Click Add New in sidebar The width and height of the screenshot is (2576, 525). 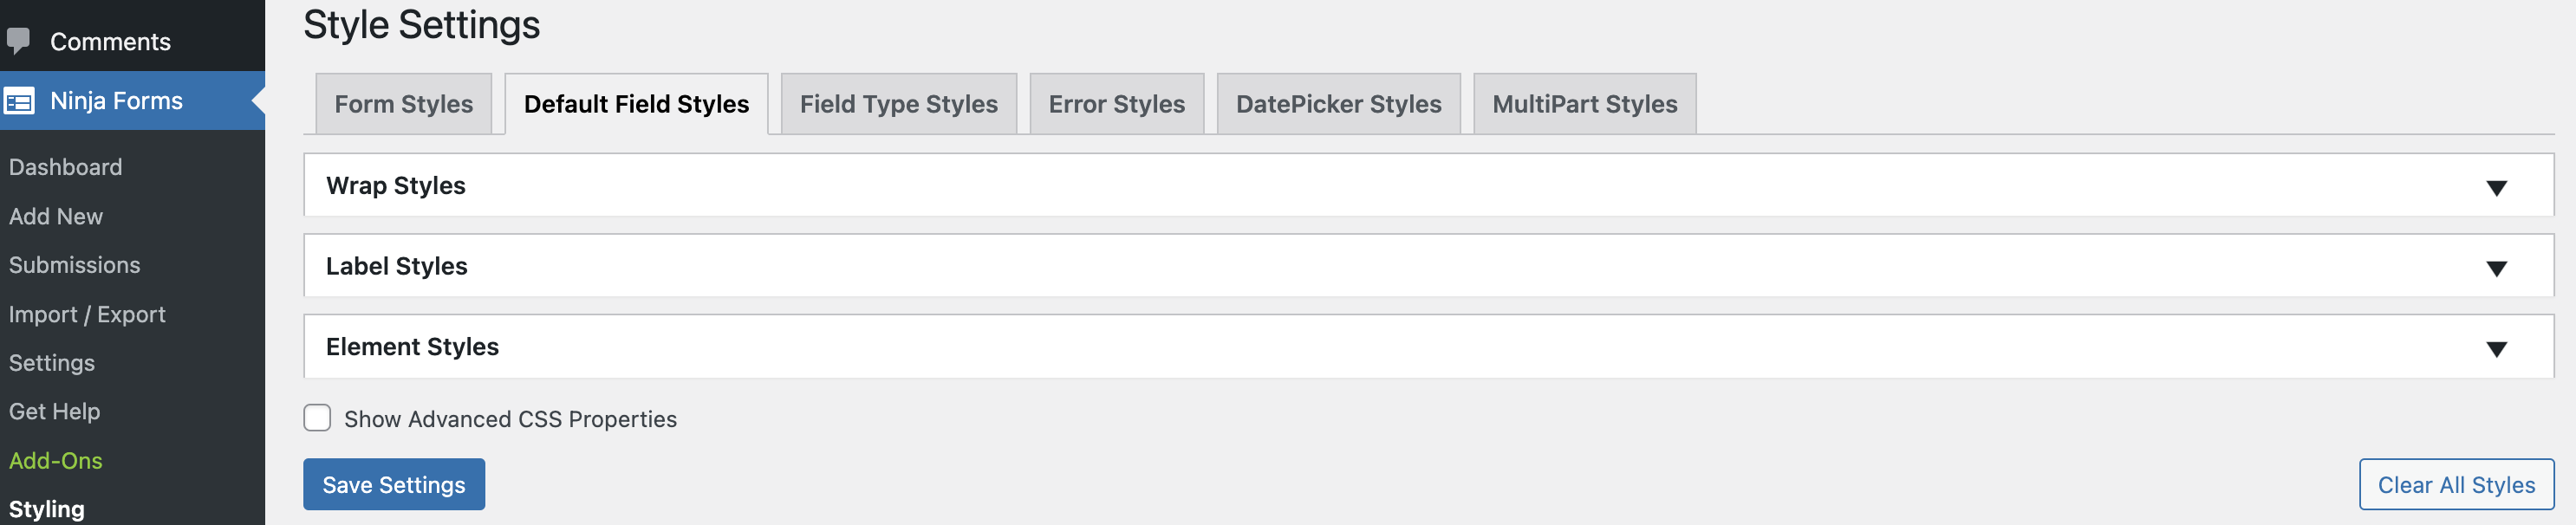[56, 216]
